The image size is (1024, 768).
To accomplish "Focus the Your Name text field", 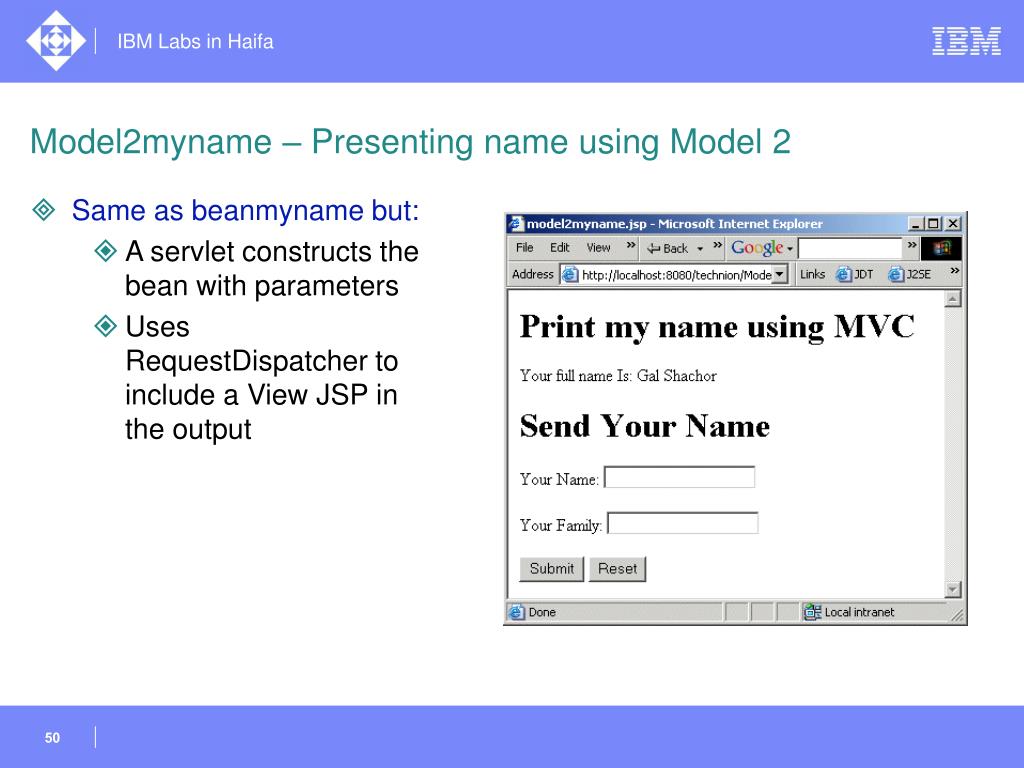I will 680,477.
